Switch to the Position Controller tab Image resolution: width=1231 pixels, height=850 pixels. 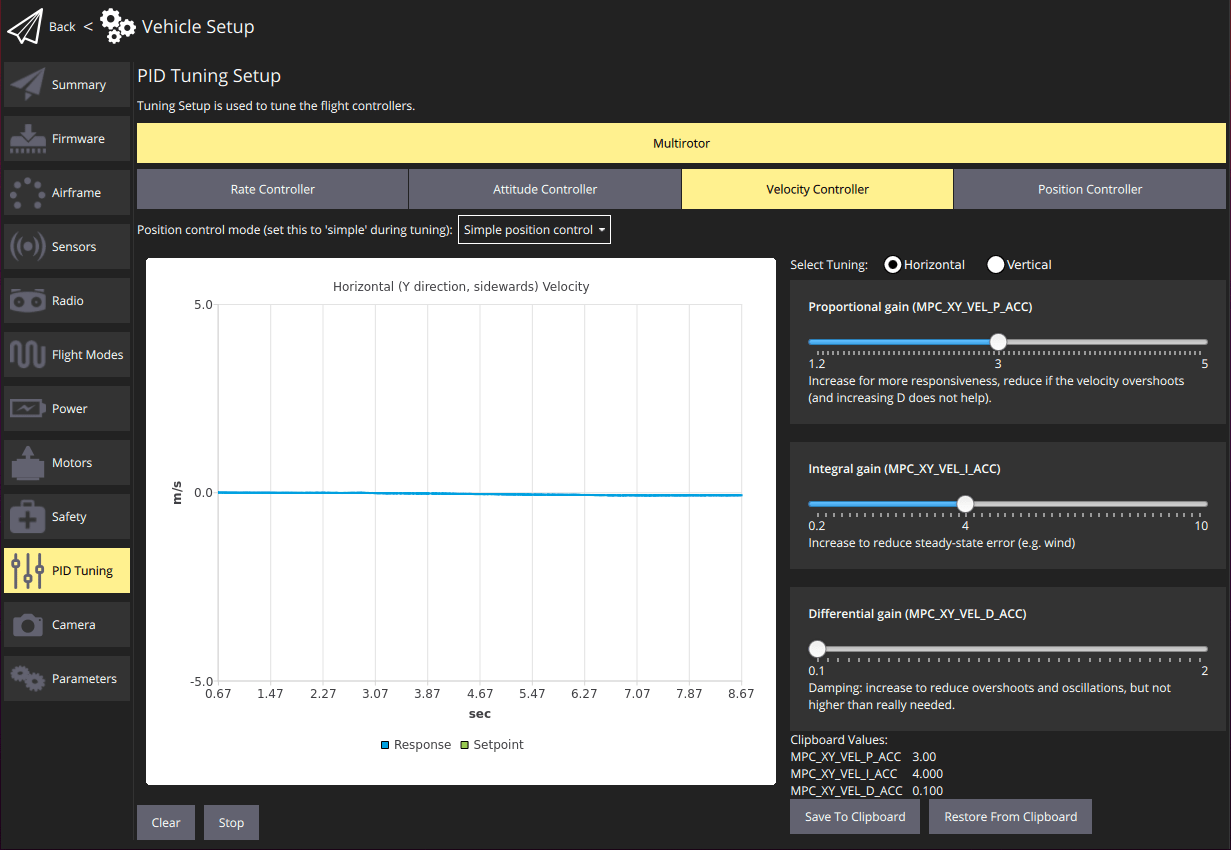1089,189
